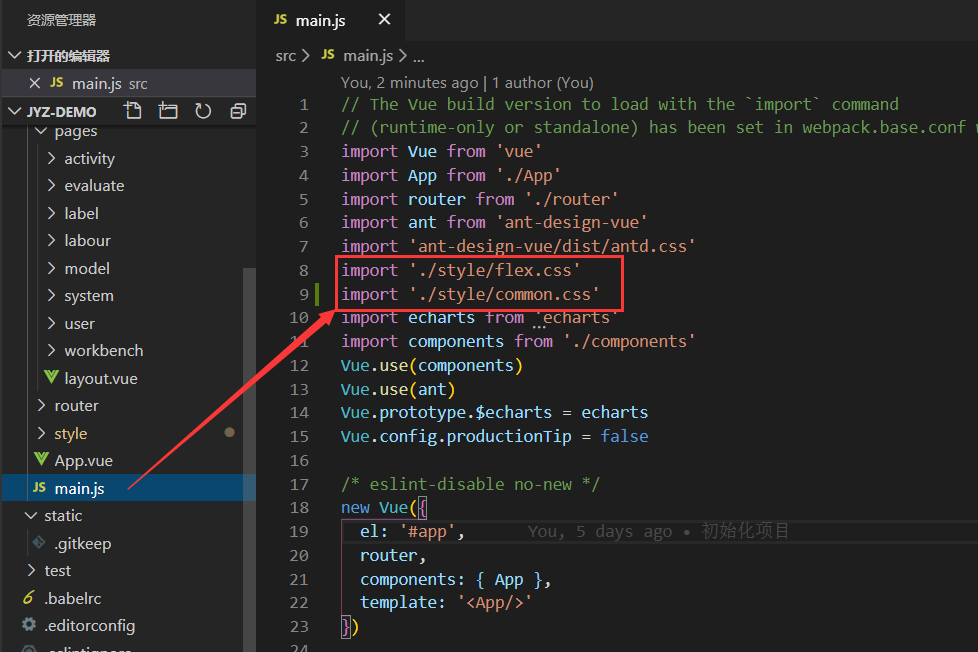Click 'Vue.use(ant)' on line 13
978x652 pixels.
pyautogui.click(x=398, y=389)
